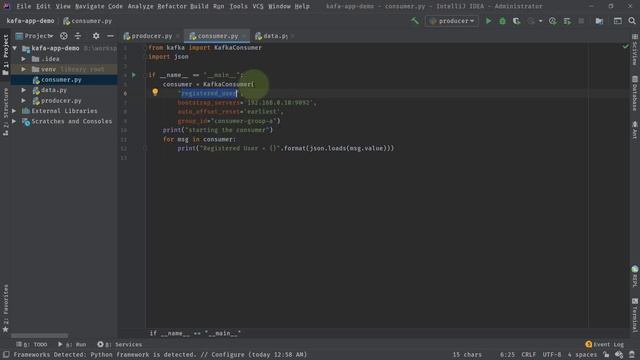Viewport: 640px width, 360px height.
Task: Open the Ant side panel
Action: click(635, 130)
